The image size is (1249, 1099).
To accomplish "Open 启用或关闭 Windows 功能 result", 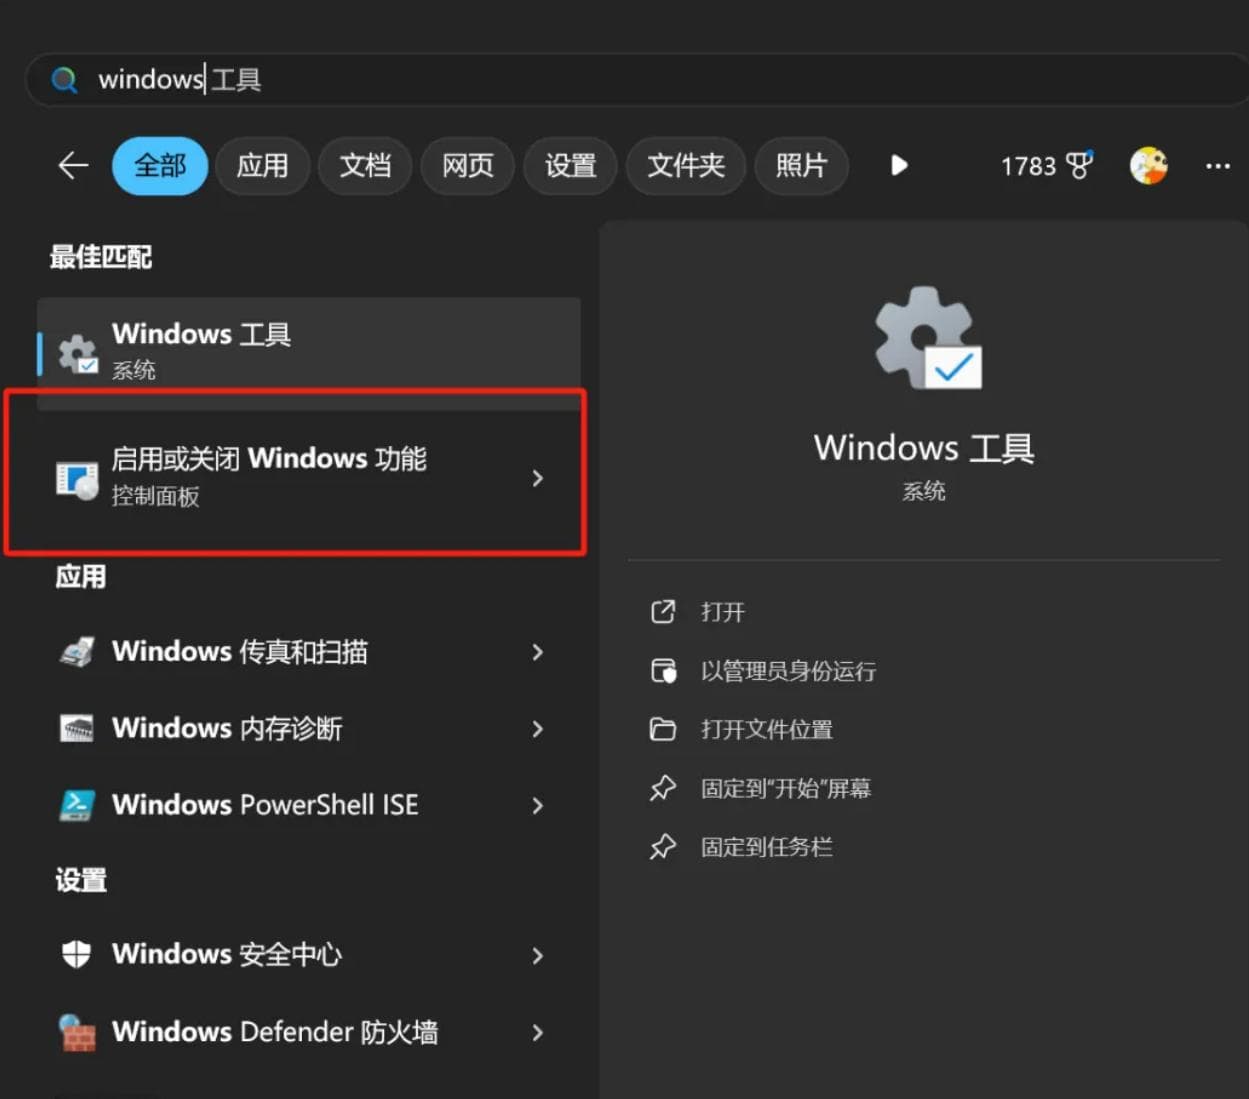I will (309, 477).
